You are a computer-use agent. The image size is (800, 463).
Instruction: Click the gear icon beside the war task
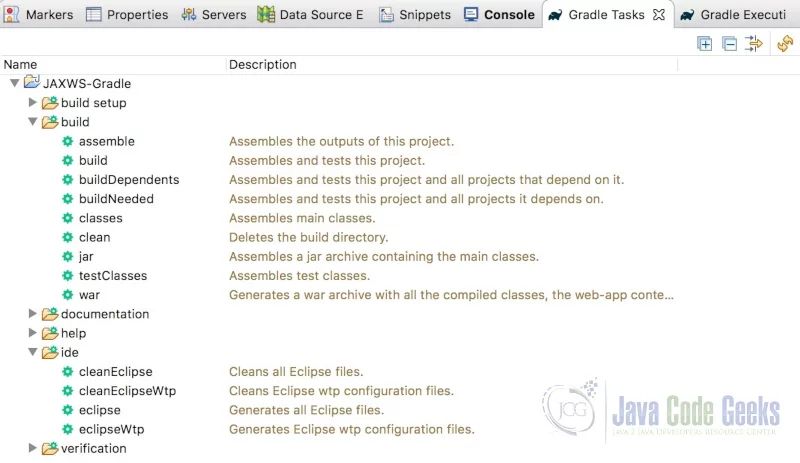pos(67,295)
